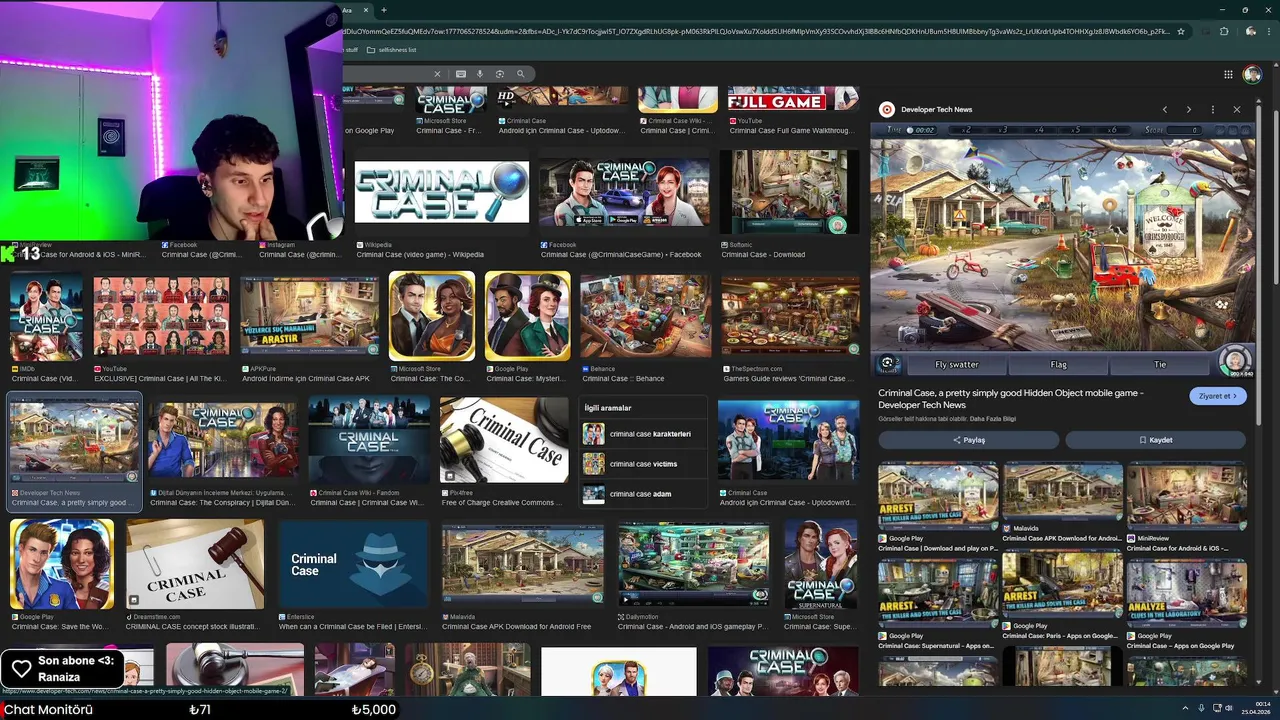
Task: Open Dreamstime CRIMINAL CASE concept stock image
Action: [194, 565]
